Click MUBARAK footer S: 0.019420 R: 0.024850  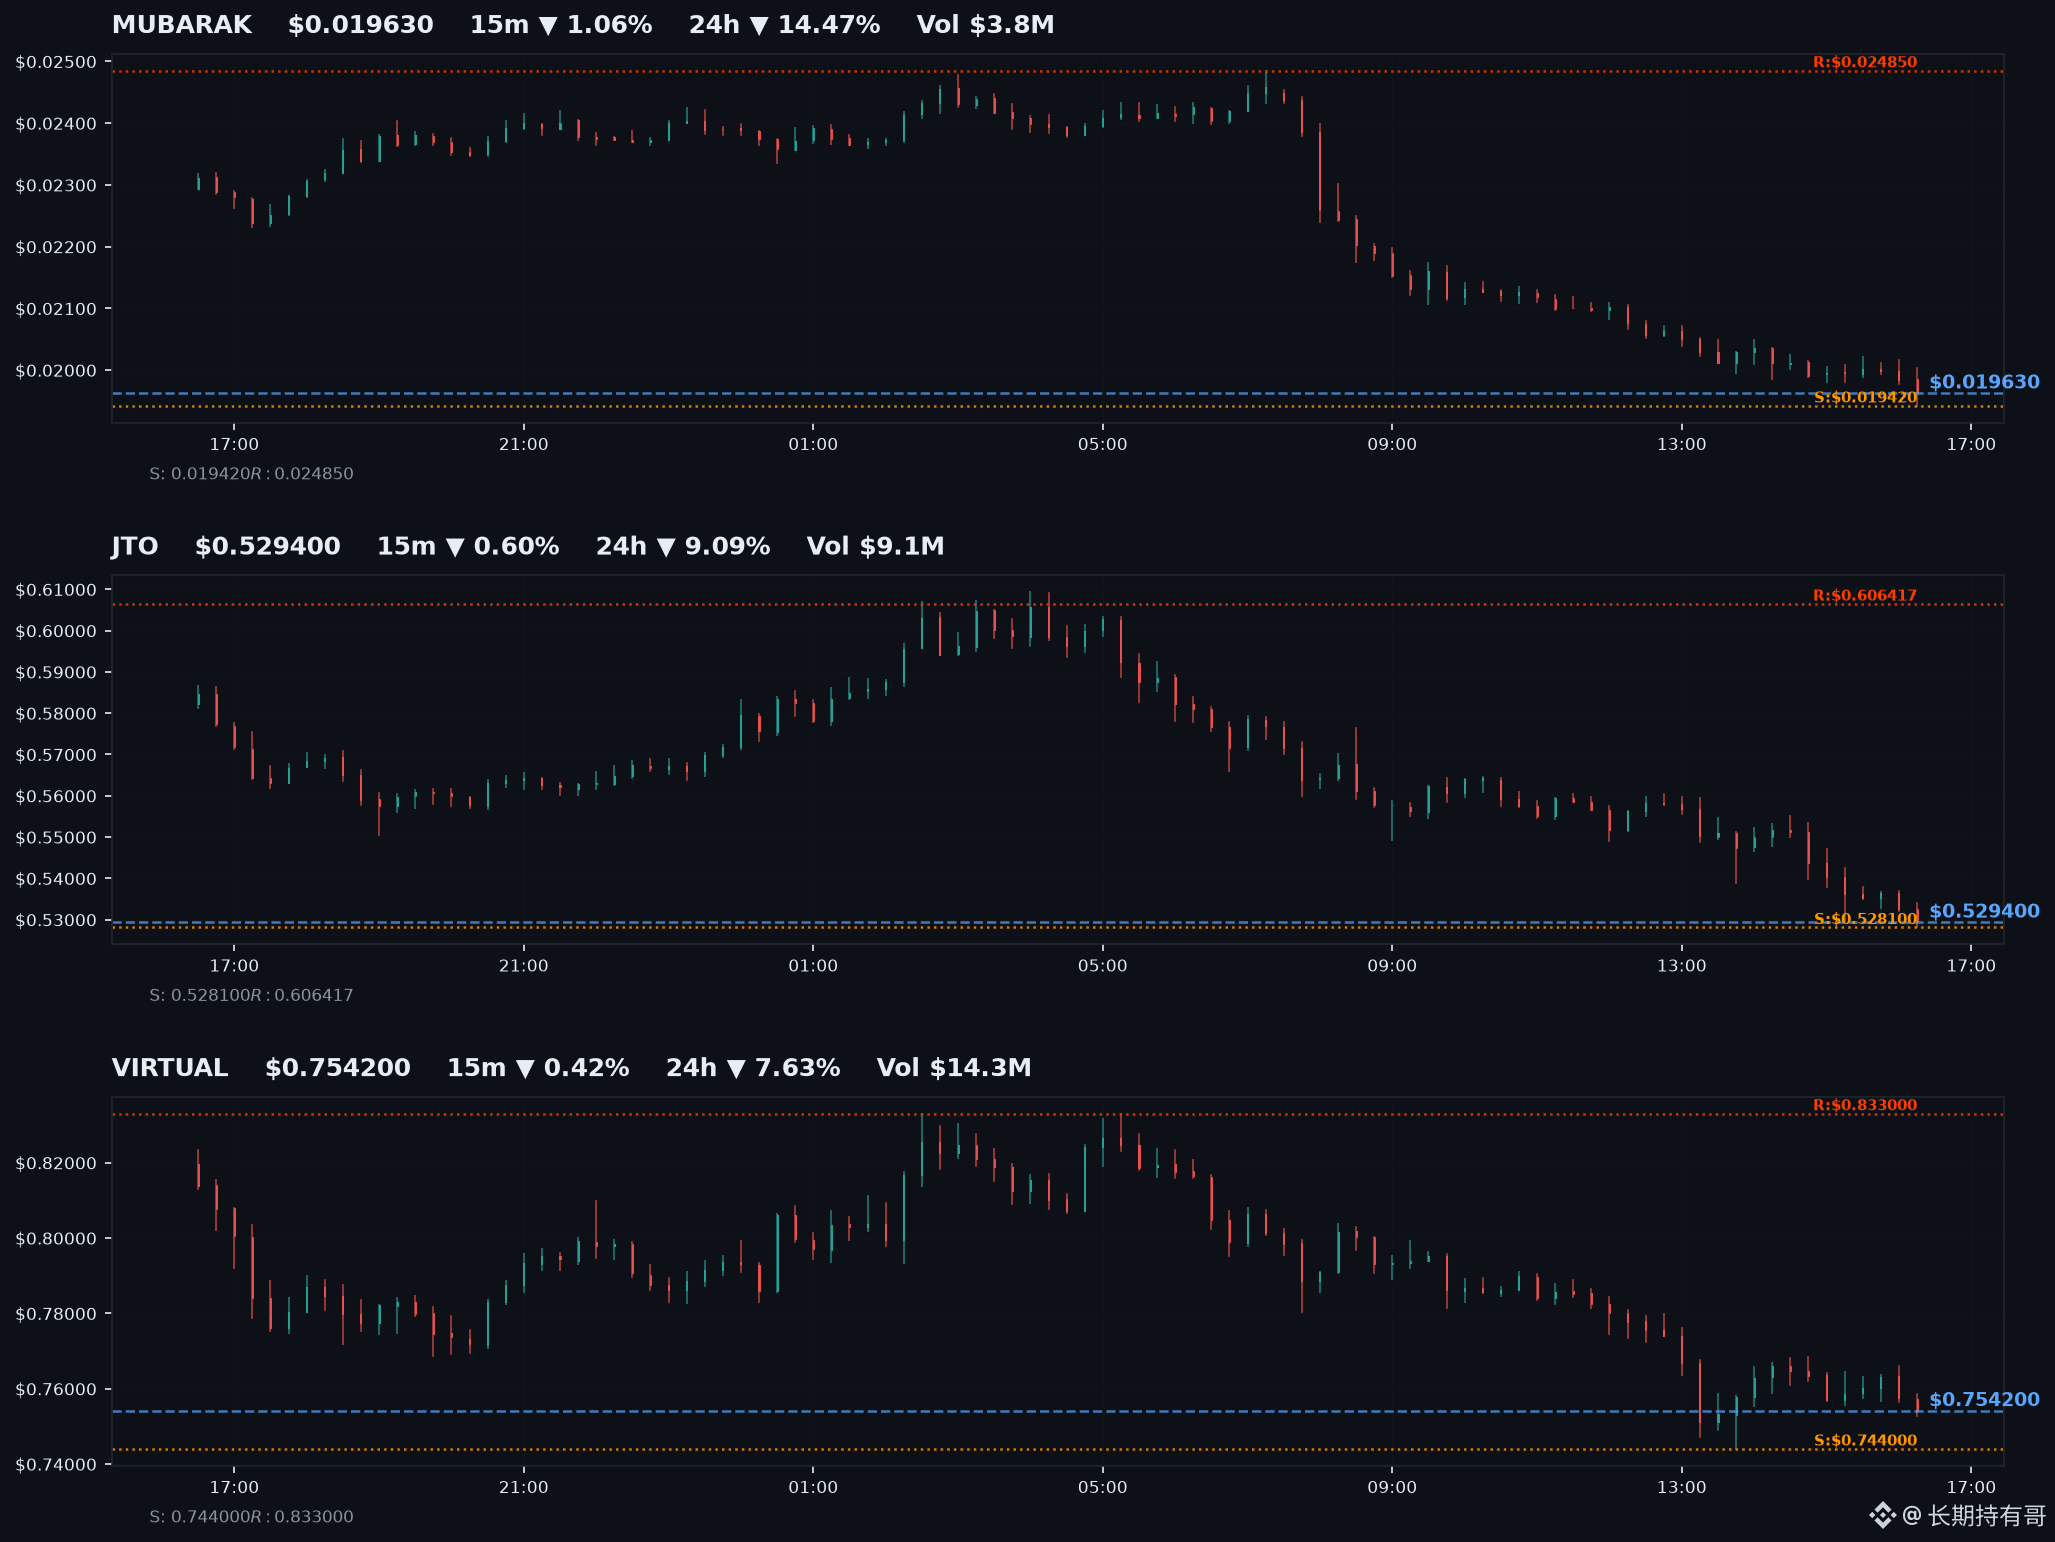pyautogui.click(x=251, y=474)
